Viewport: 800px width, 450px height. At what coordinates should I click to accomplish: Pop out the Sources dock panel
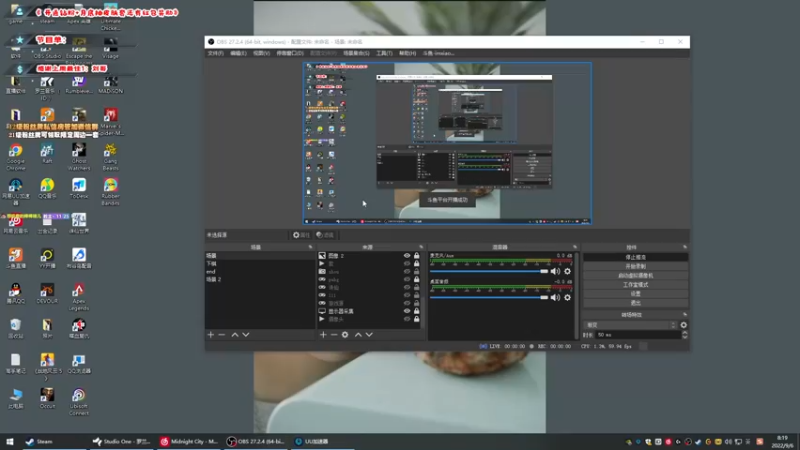point(421,247)
